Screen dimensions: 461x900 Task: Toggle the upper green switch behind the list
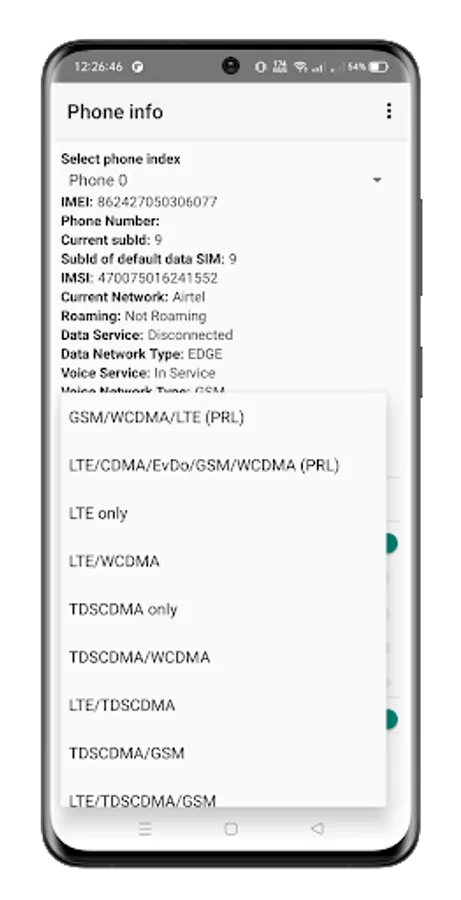click(392, 543)
